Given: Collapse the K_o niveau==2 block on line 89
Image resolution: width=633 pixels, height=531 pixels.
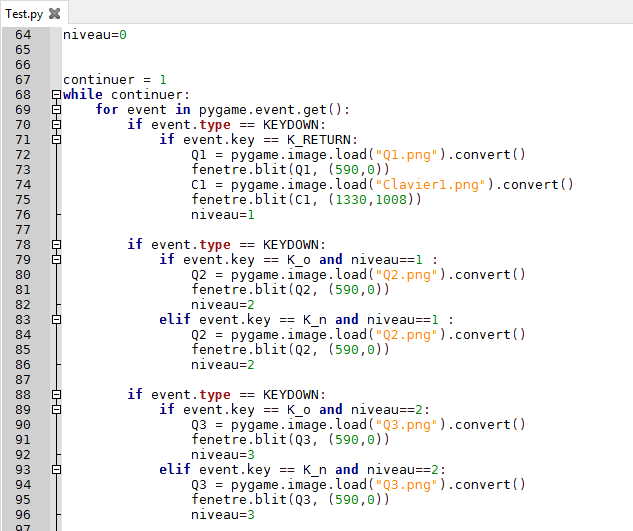Looking at the screenshot, I should tap(57, 409).
